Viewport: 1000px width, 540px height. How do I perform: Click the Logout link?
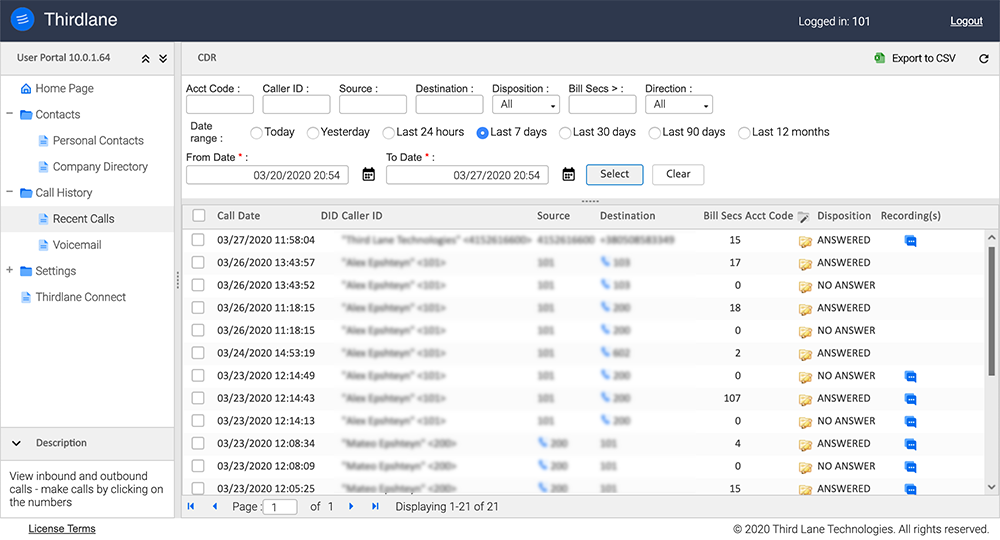[965, 21]
